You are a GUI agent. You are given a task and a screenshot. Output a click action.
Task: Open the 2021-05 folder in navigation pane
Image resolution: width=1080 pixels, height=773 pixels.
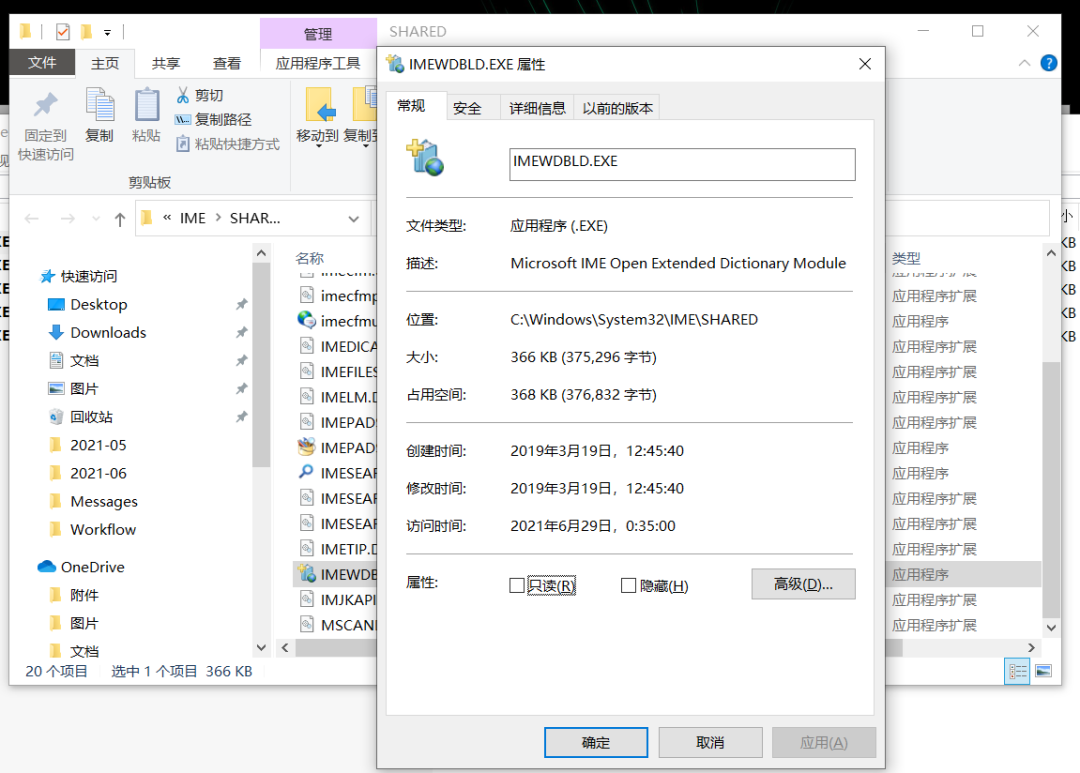pos(87,445)
